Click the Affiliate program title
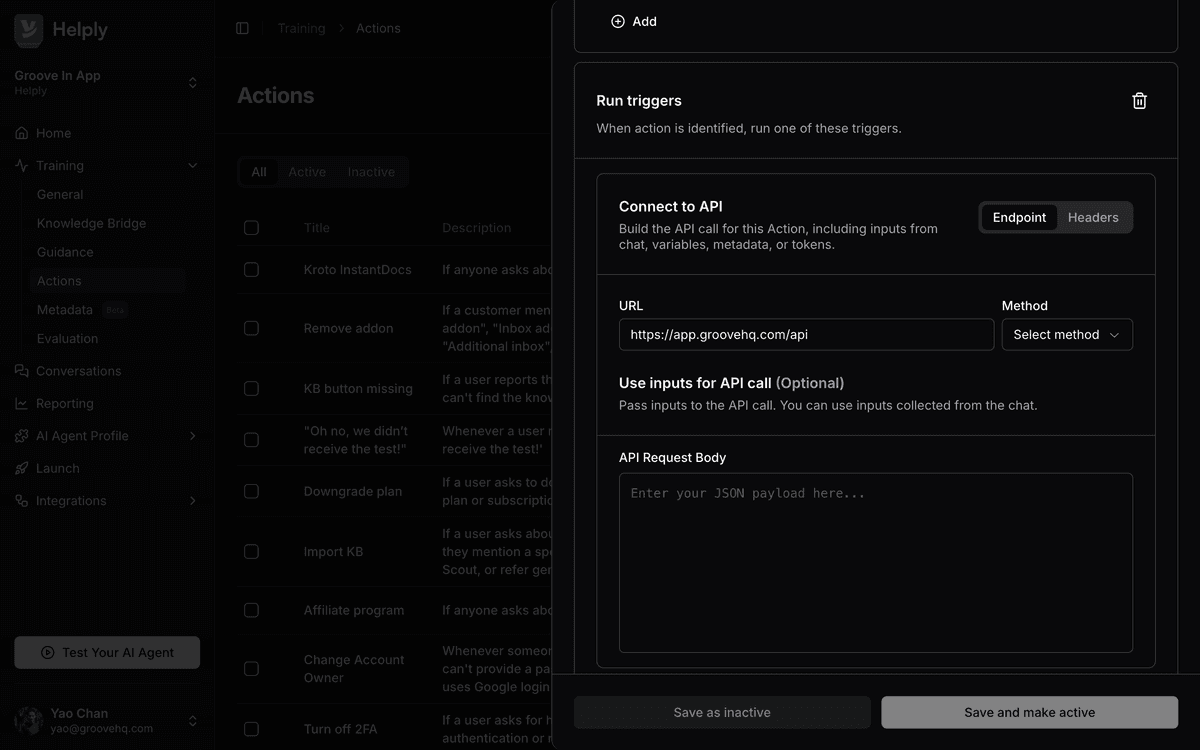The width and height of the screenshot is (1200, 750). point(354,610)
